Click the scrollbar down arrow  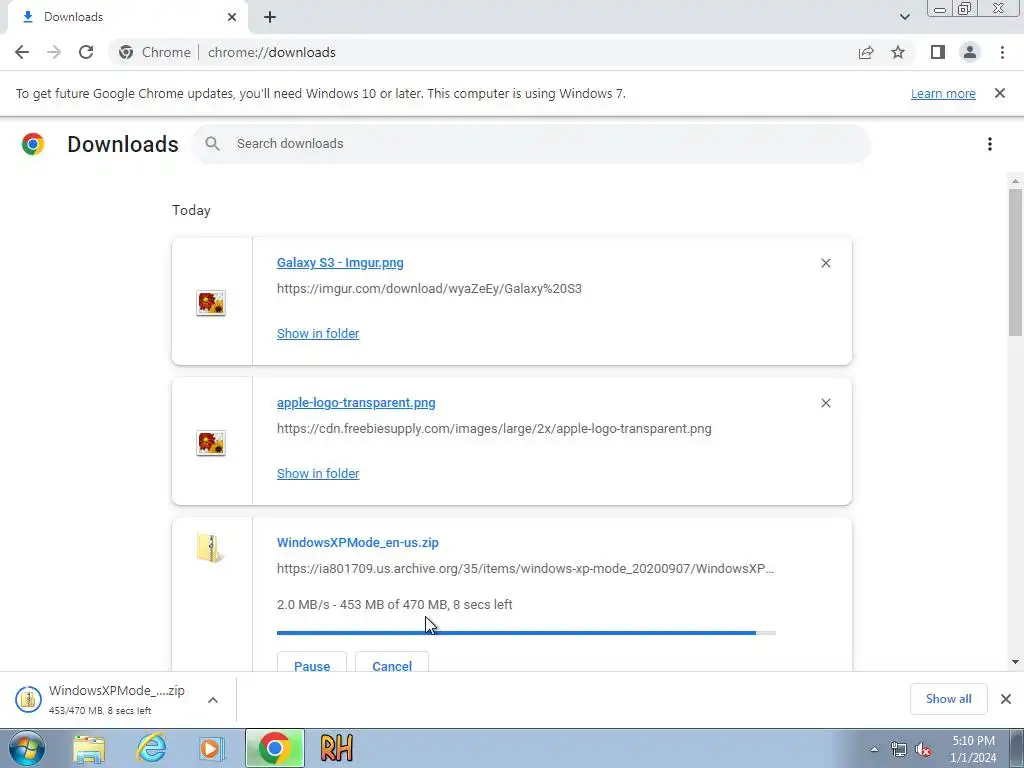(1015, 662)
